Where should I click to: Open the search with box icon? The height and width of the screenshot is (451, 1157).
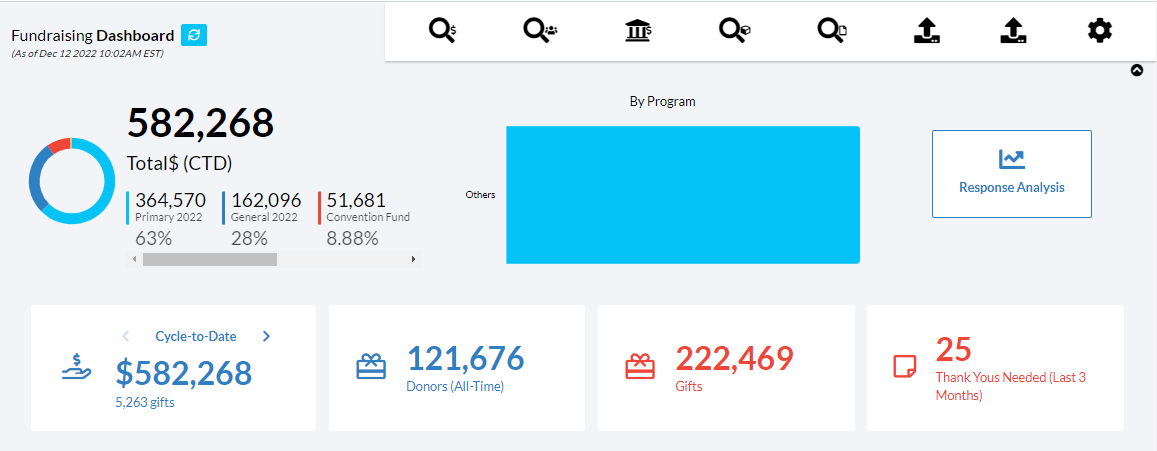click(735, 31)
